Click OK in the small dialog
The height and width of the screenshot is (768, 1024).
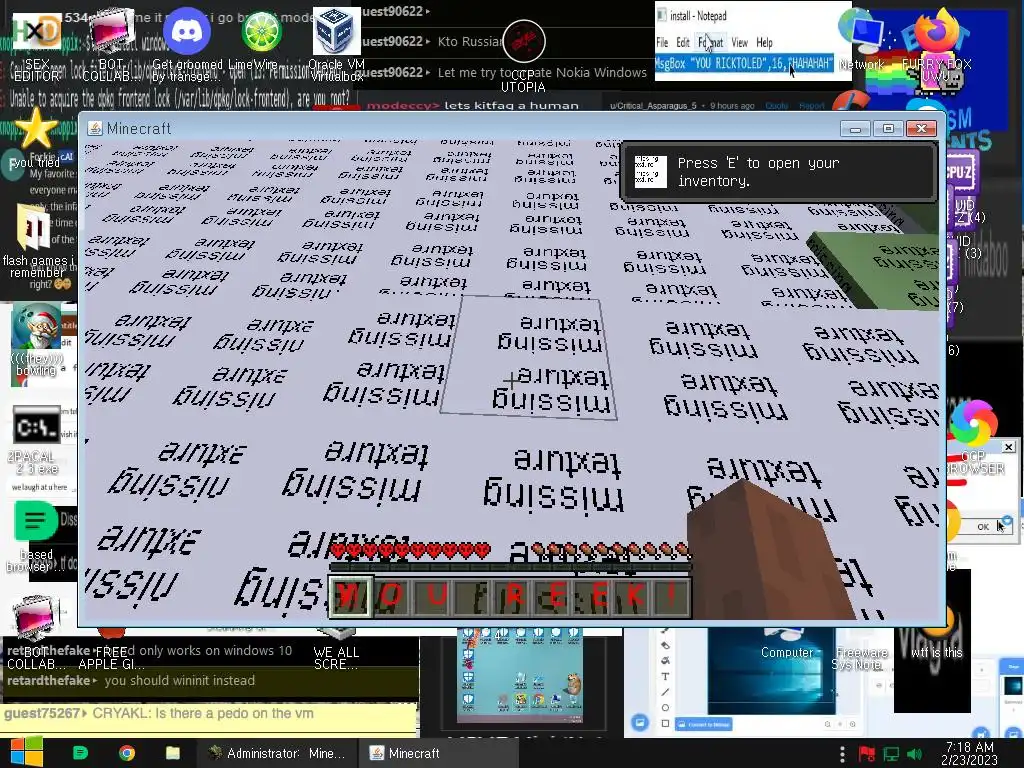point(984,526)
